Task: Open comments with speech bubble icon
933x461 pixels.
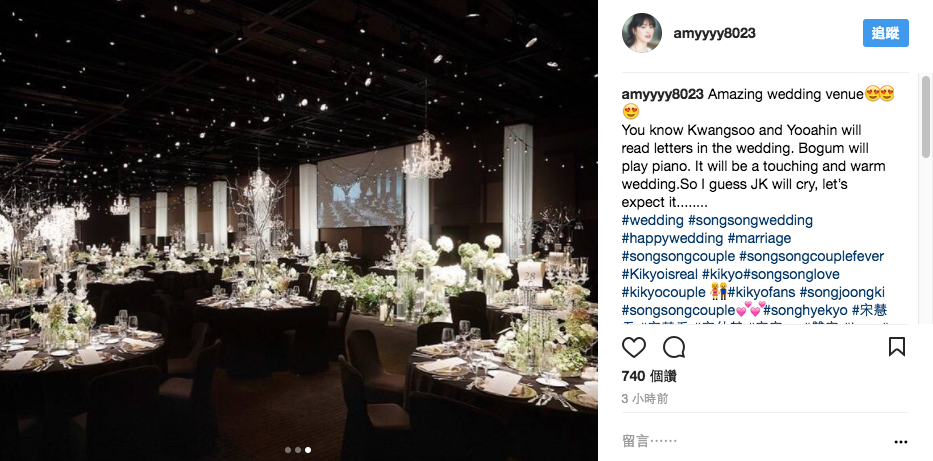Action: pyautogui.click(x=674, y=347)
